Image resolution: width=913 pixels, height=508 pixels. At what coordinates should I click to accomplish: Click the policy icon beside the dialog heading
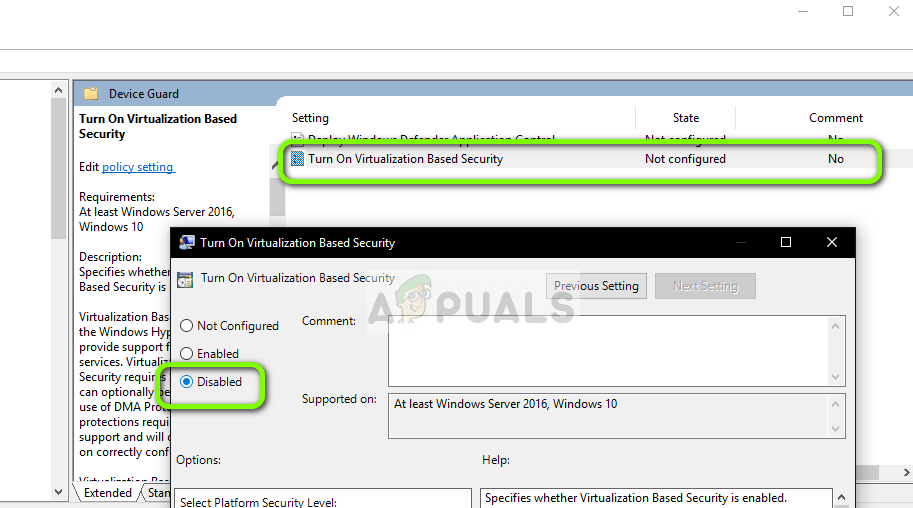(185, 280)
